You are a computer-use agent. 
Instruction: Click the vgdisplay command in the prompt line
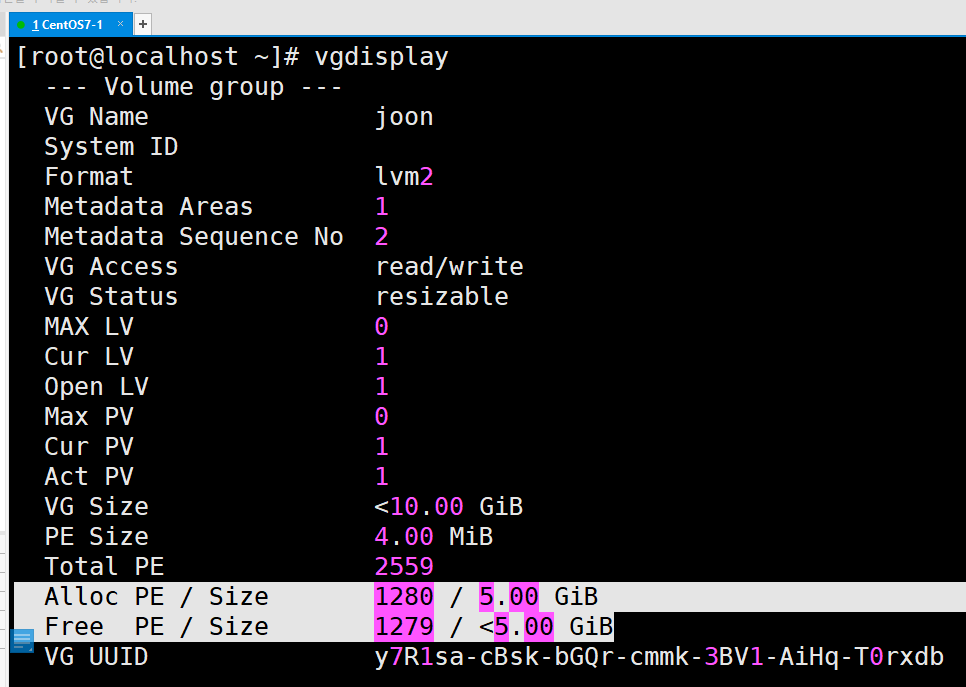click(381, 56)
